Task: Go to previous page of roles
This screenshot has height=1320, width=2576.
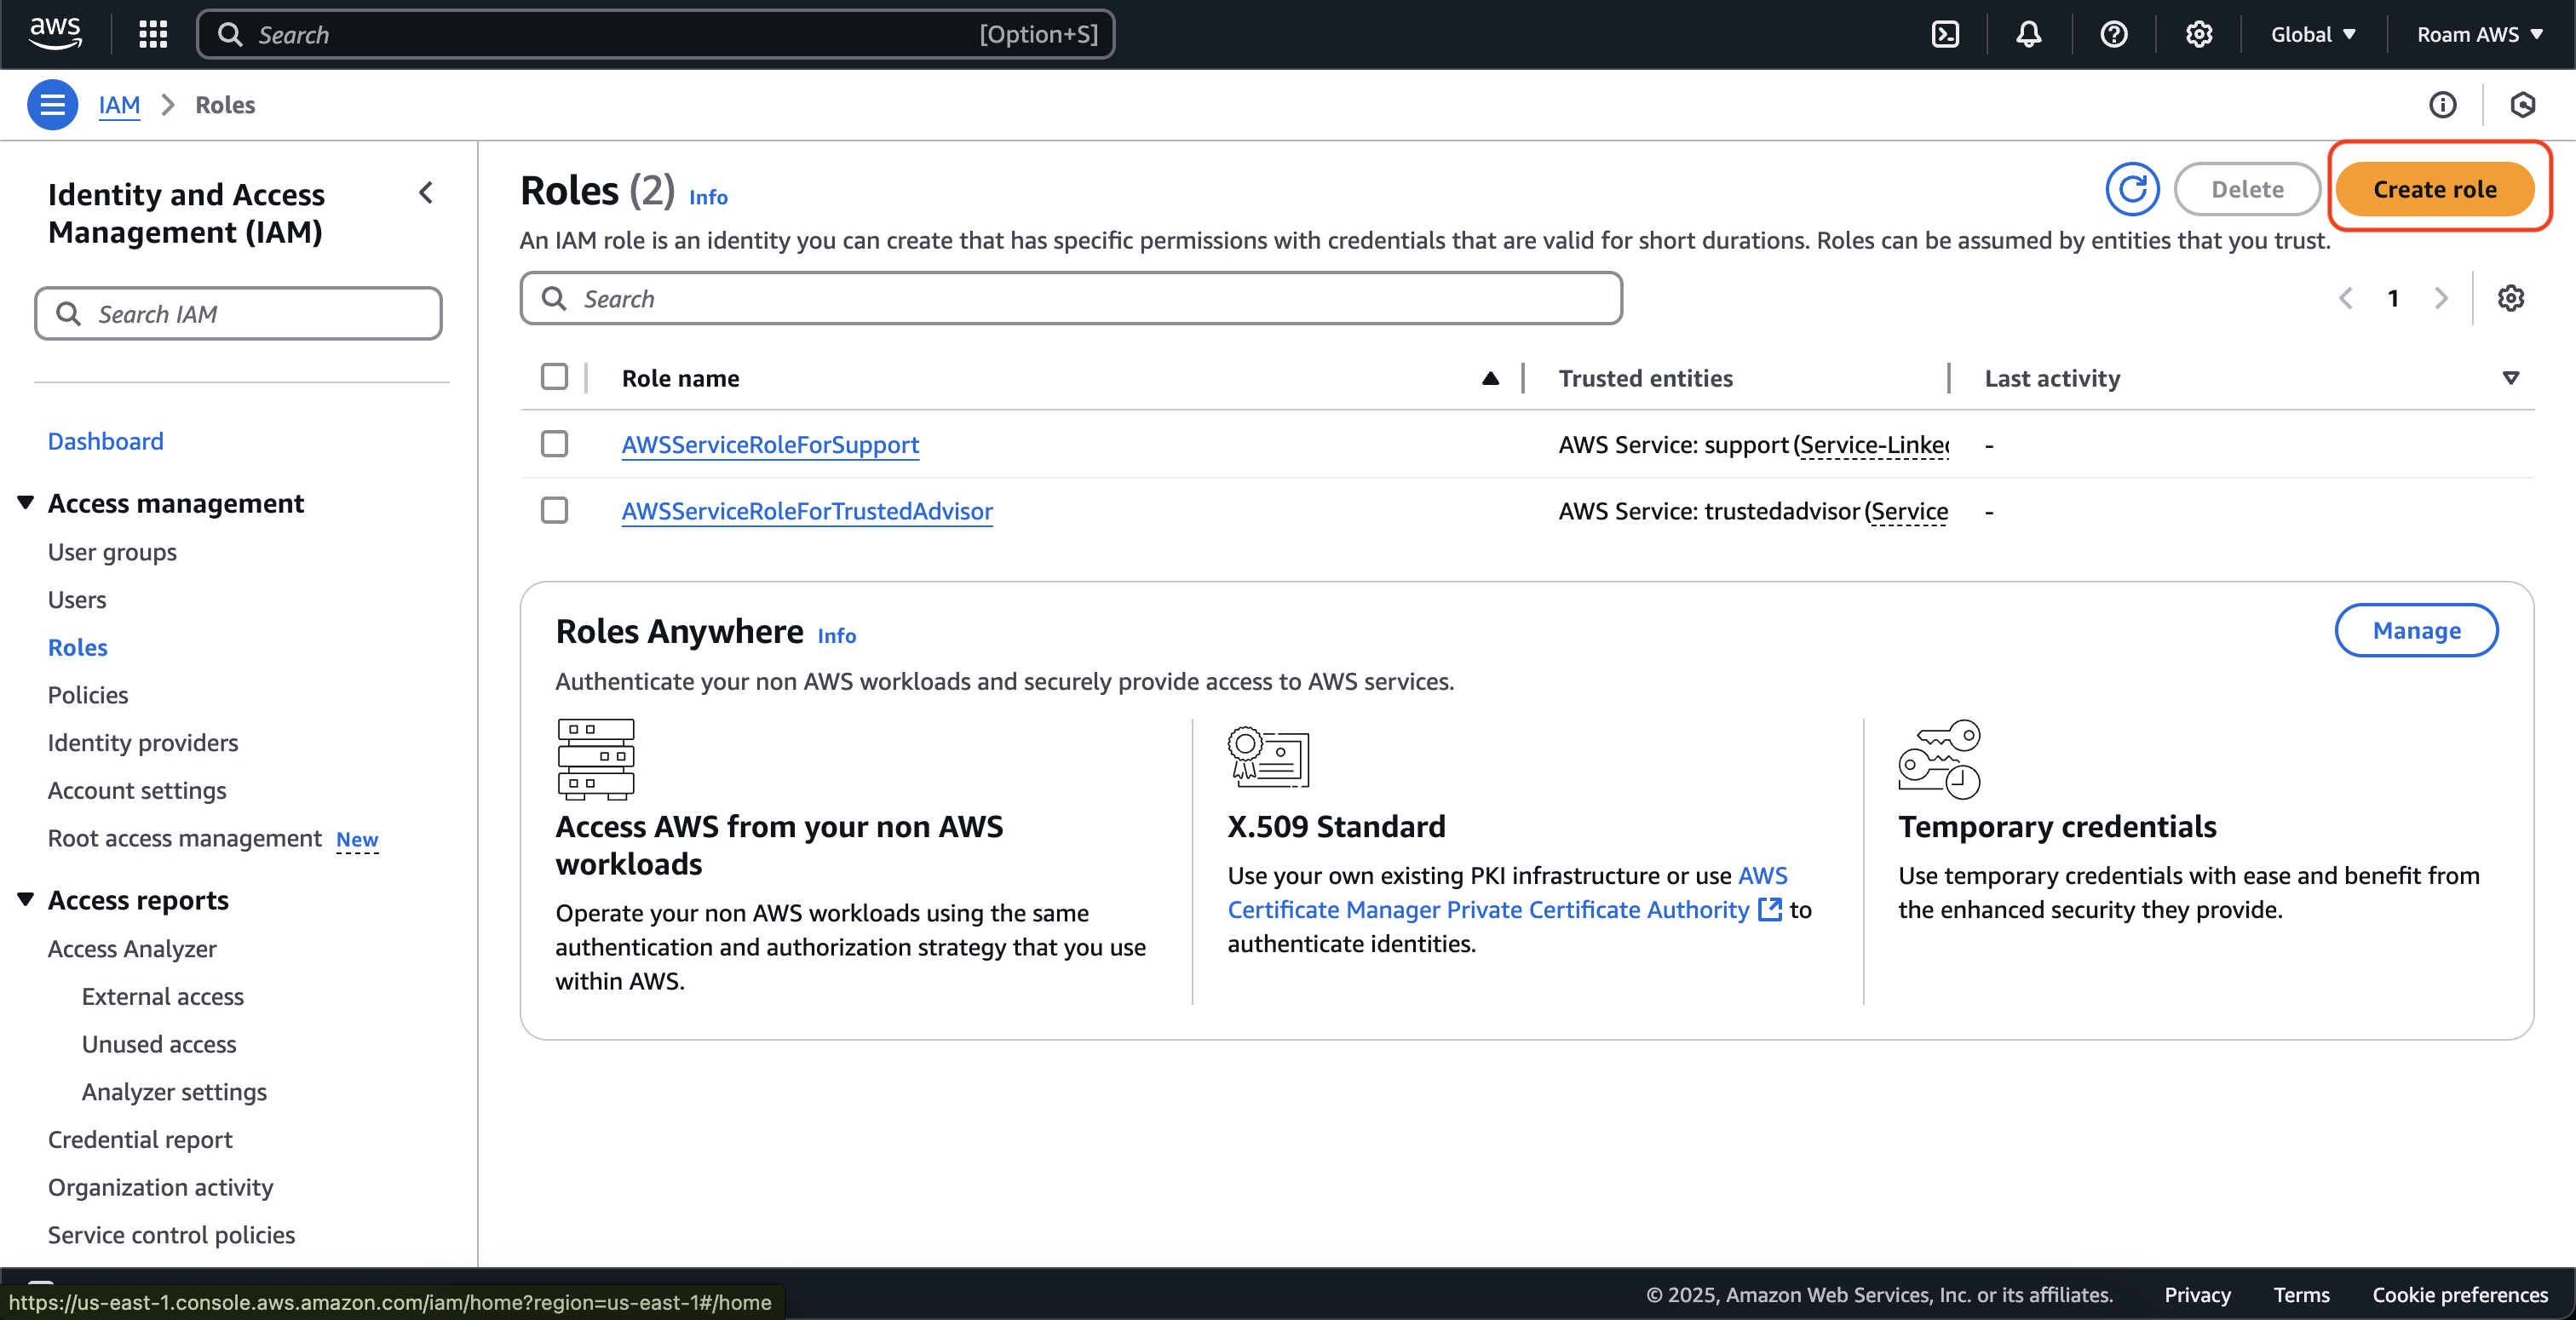Action: (x=2346, y=298)
